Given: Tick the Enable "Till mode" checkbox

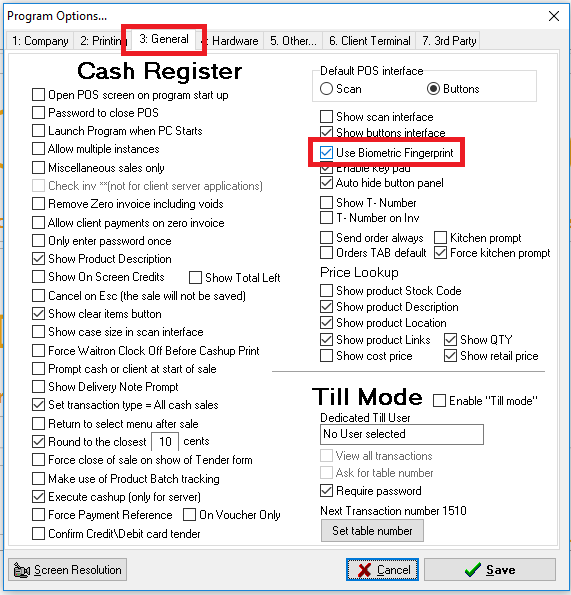Looking at the screenshot, I should pos(439,401).
